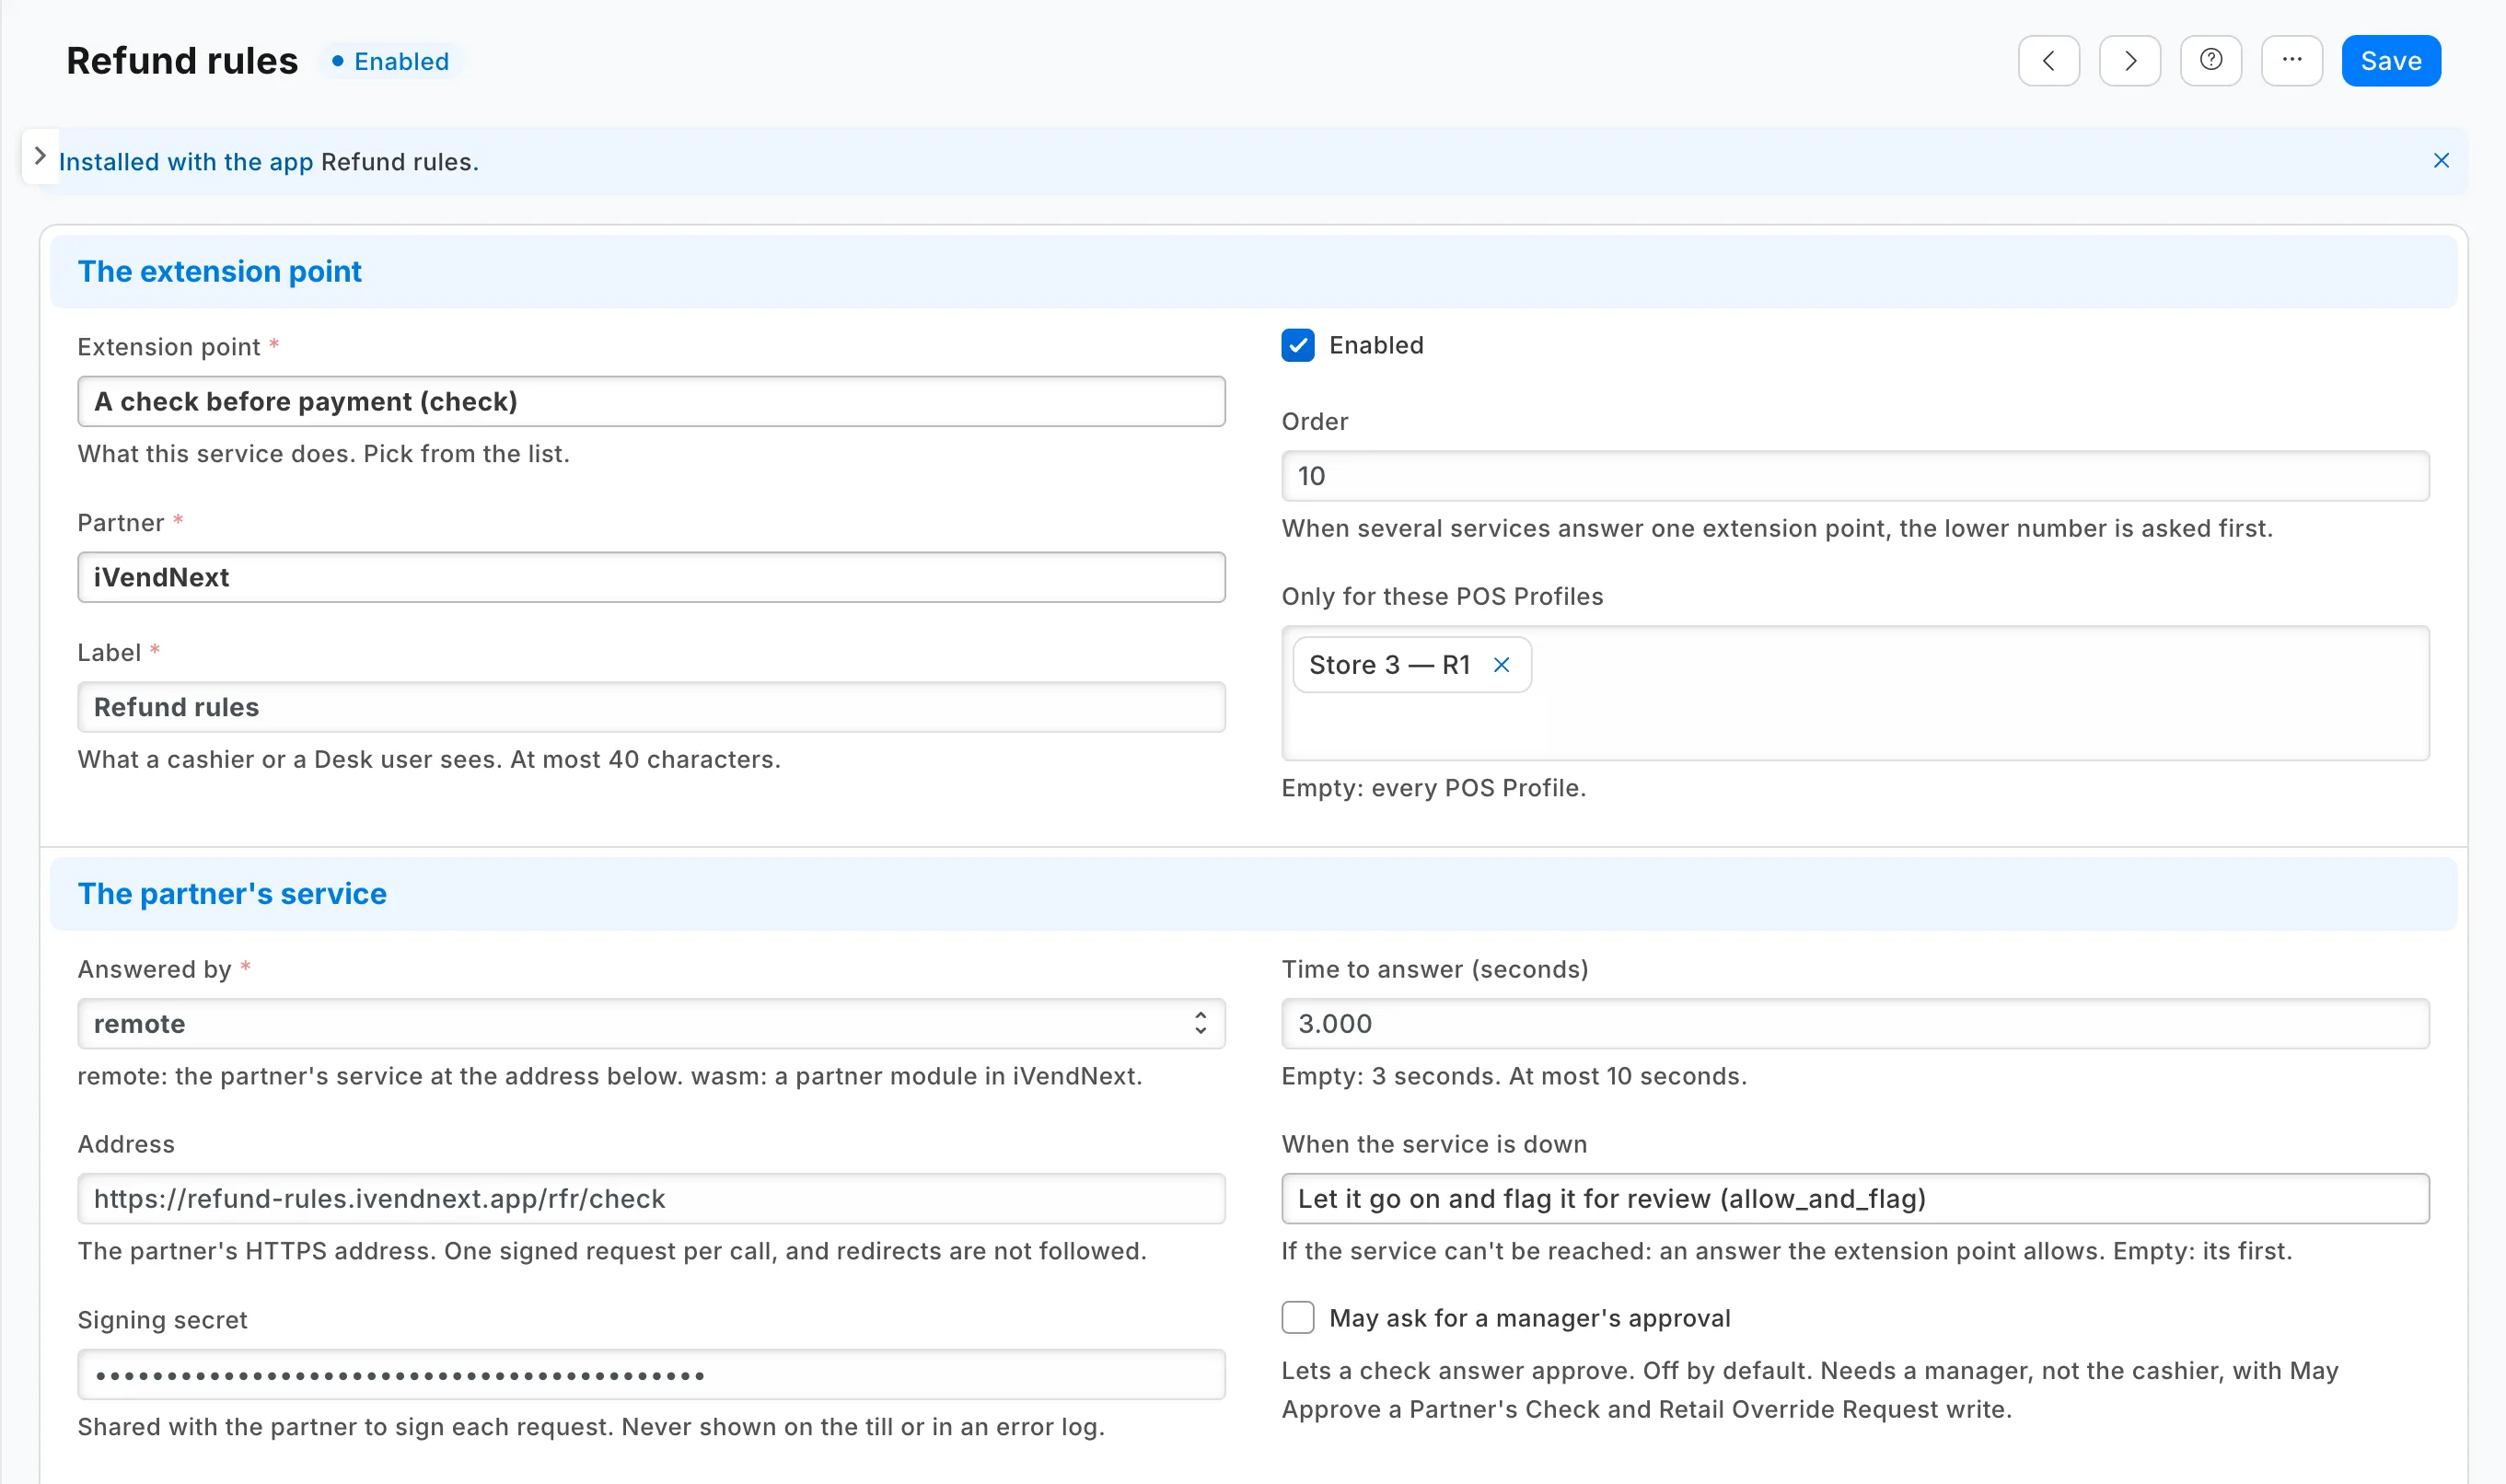Tick May ask for a manager's approval
Screen dimensions: 2506x1484
[x=1297, y=1317]
